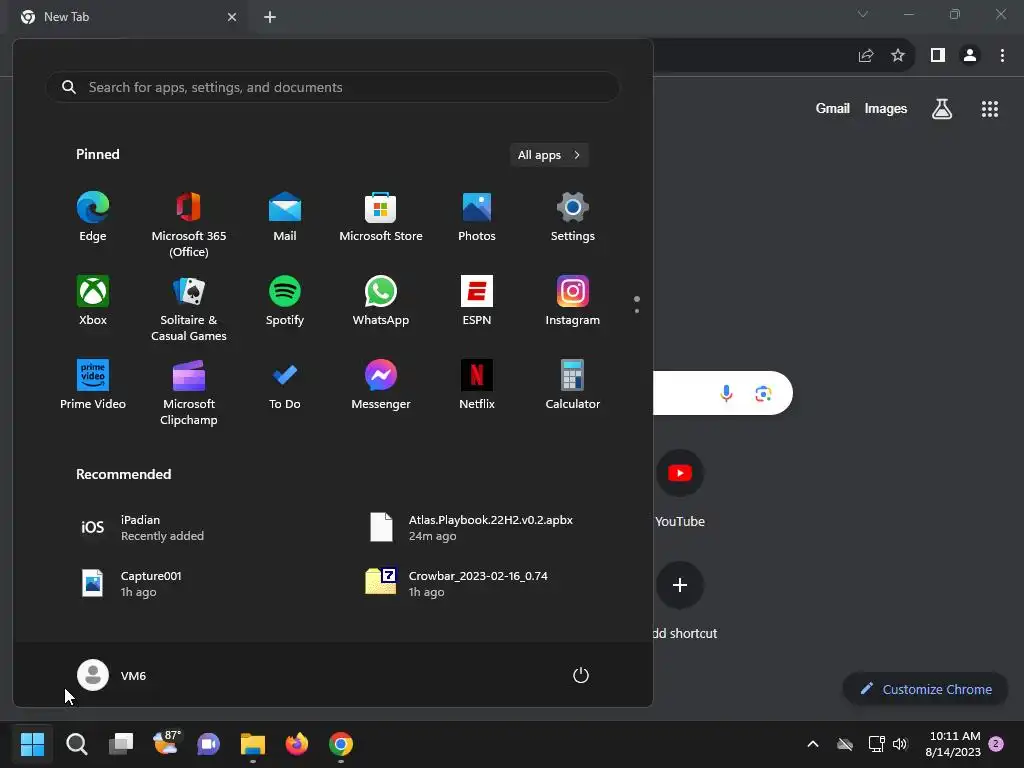Open the Edge pinned app
Viewport: 1024px width, 768px height.
pos(93,217)
